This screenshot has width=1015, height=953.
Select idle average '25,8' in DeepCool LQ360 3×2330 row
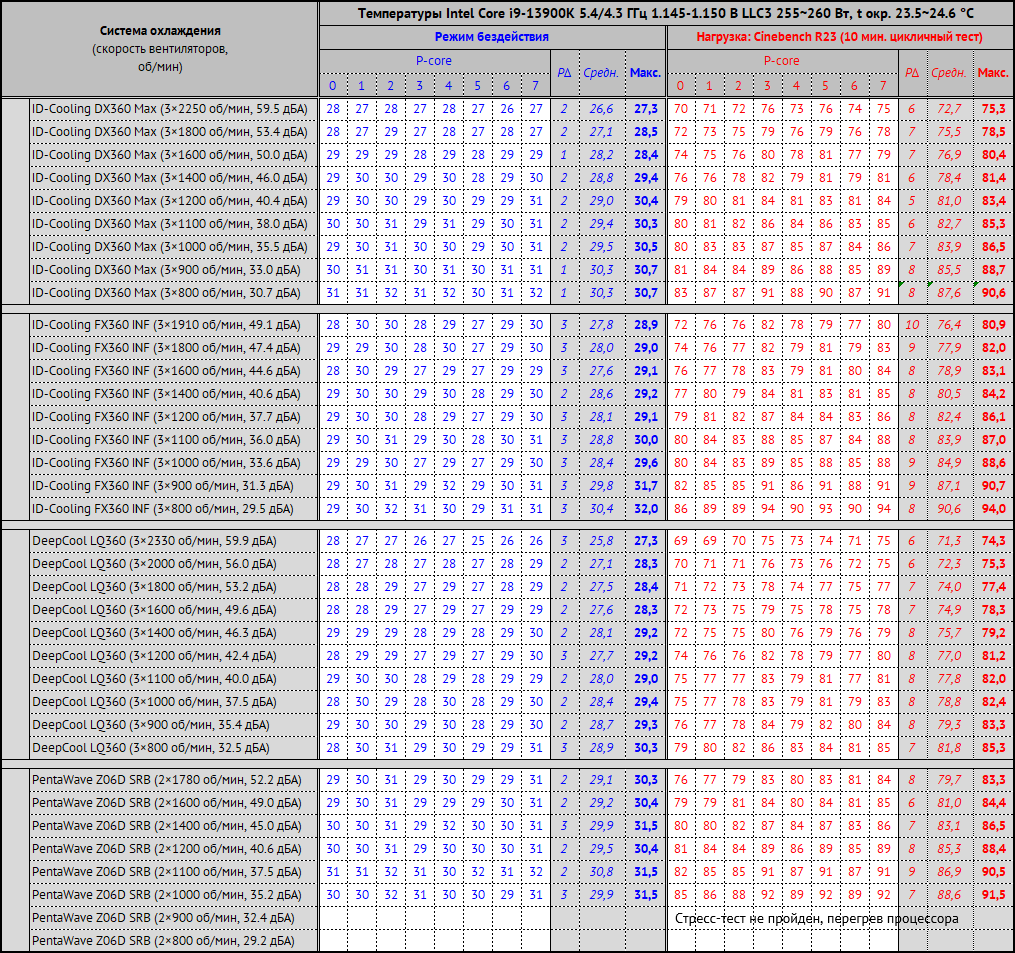tap(601, 541)
